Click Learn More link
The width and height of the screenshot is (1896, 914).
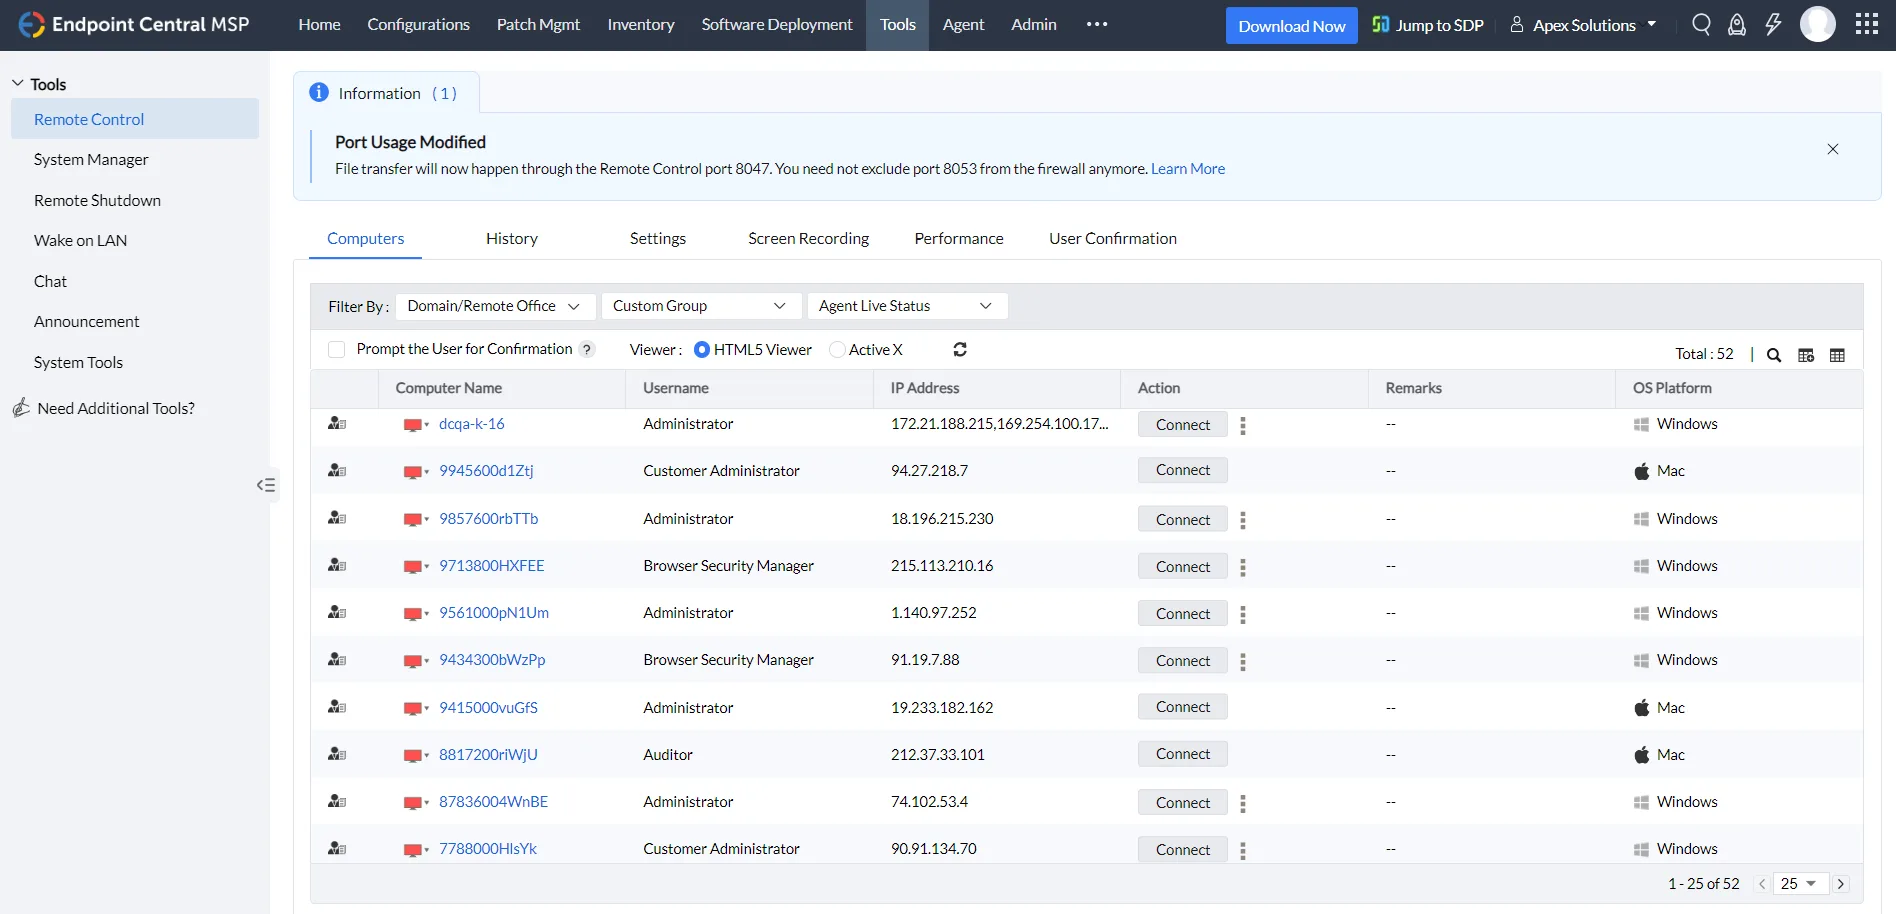pos(1188,169)
